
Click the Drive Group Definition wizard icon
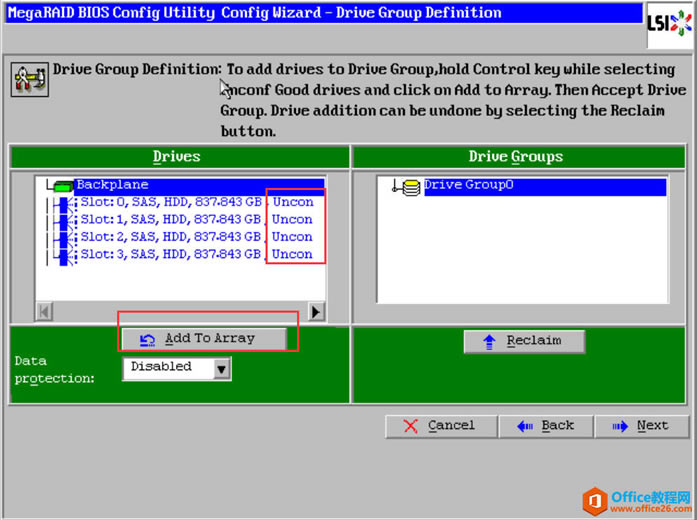click(30, 80)
